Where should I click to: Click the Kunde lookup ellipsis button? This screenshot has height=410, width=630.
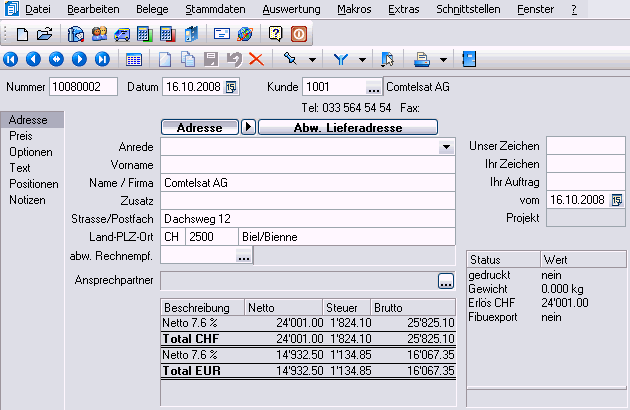[x=372, y=88]
